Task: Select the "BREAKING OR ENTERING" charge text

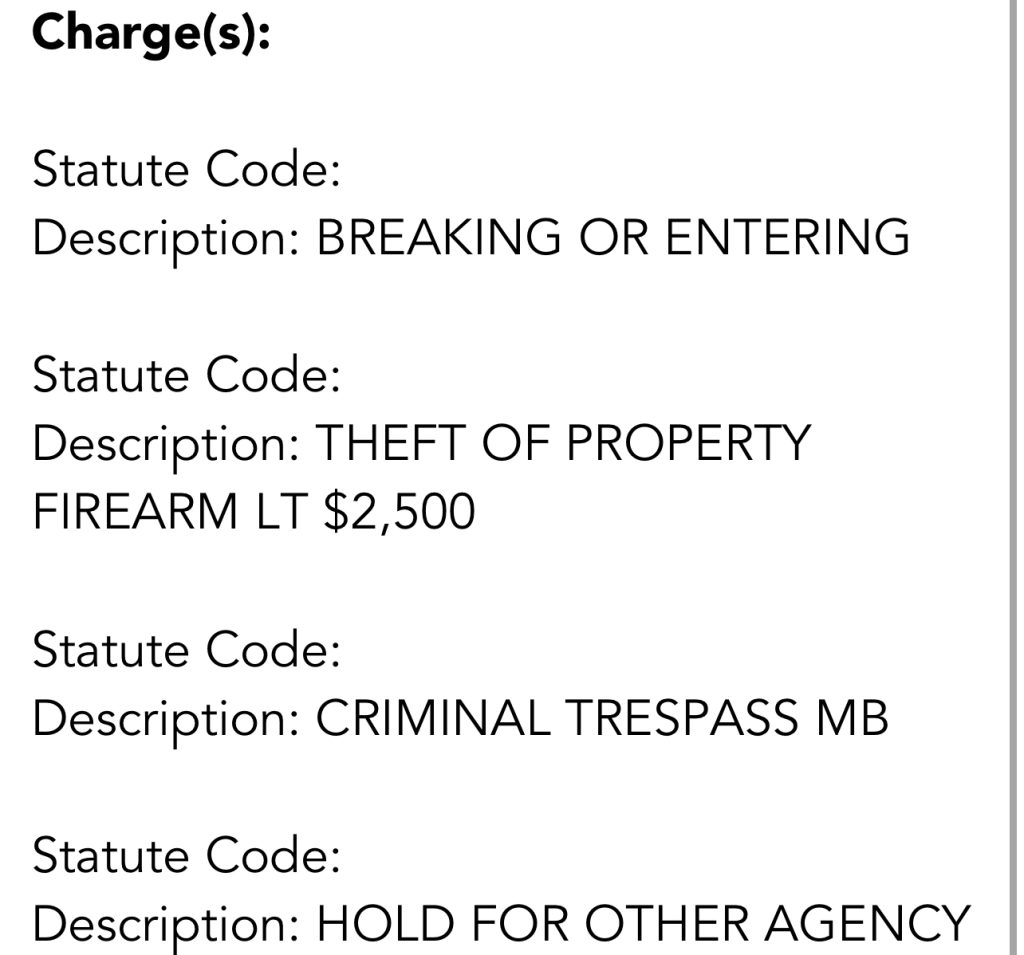Action: [613, 238]
